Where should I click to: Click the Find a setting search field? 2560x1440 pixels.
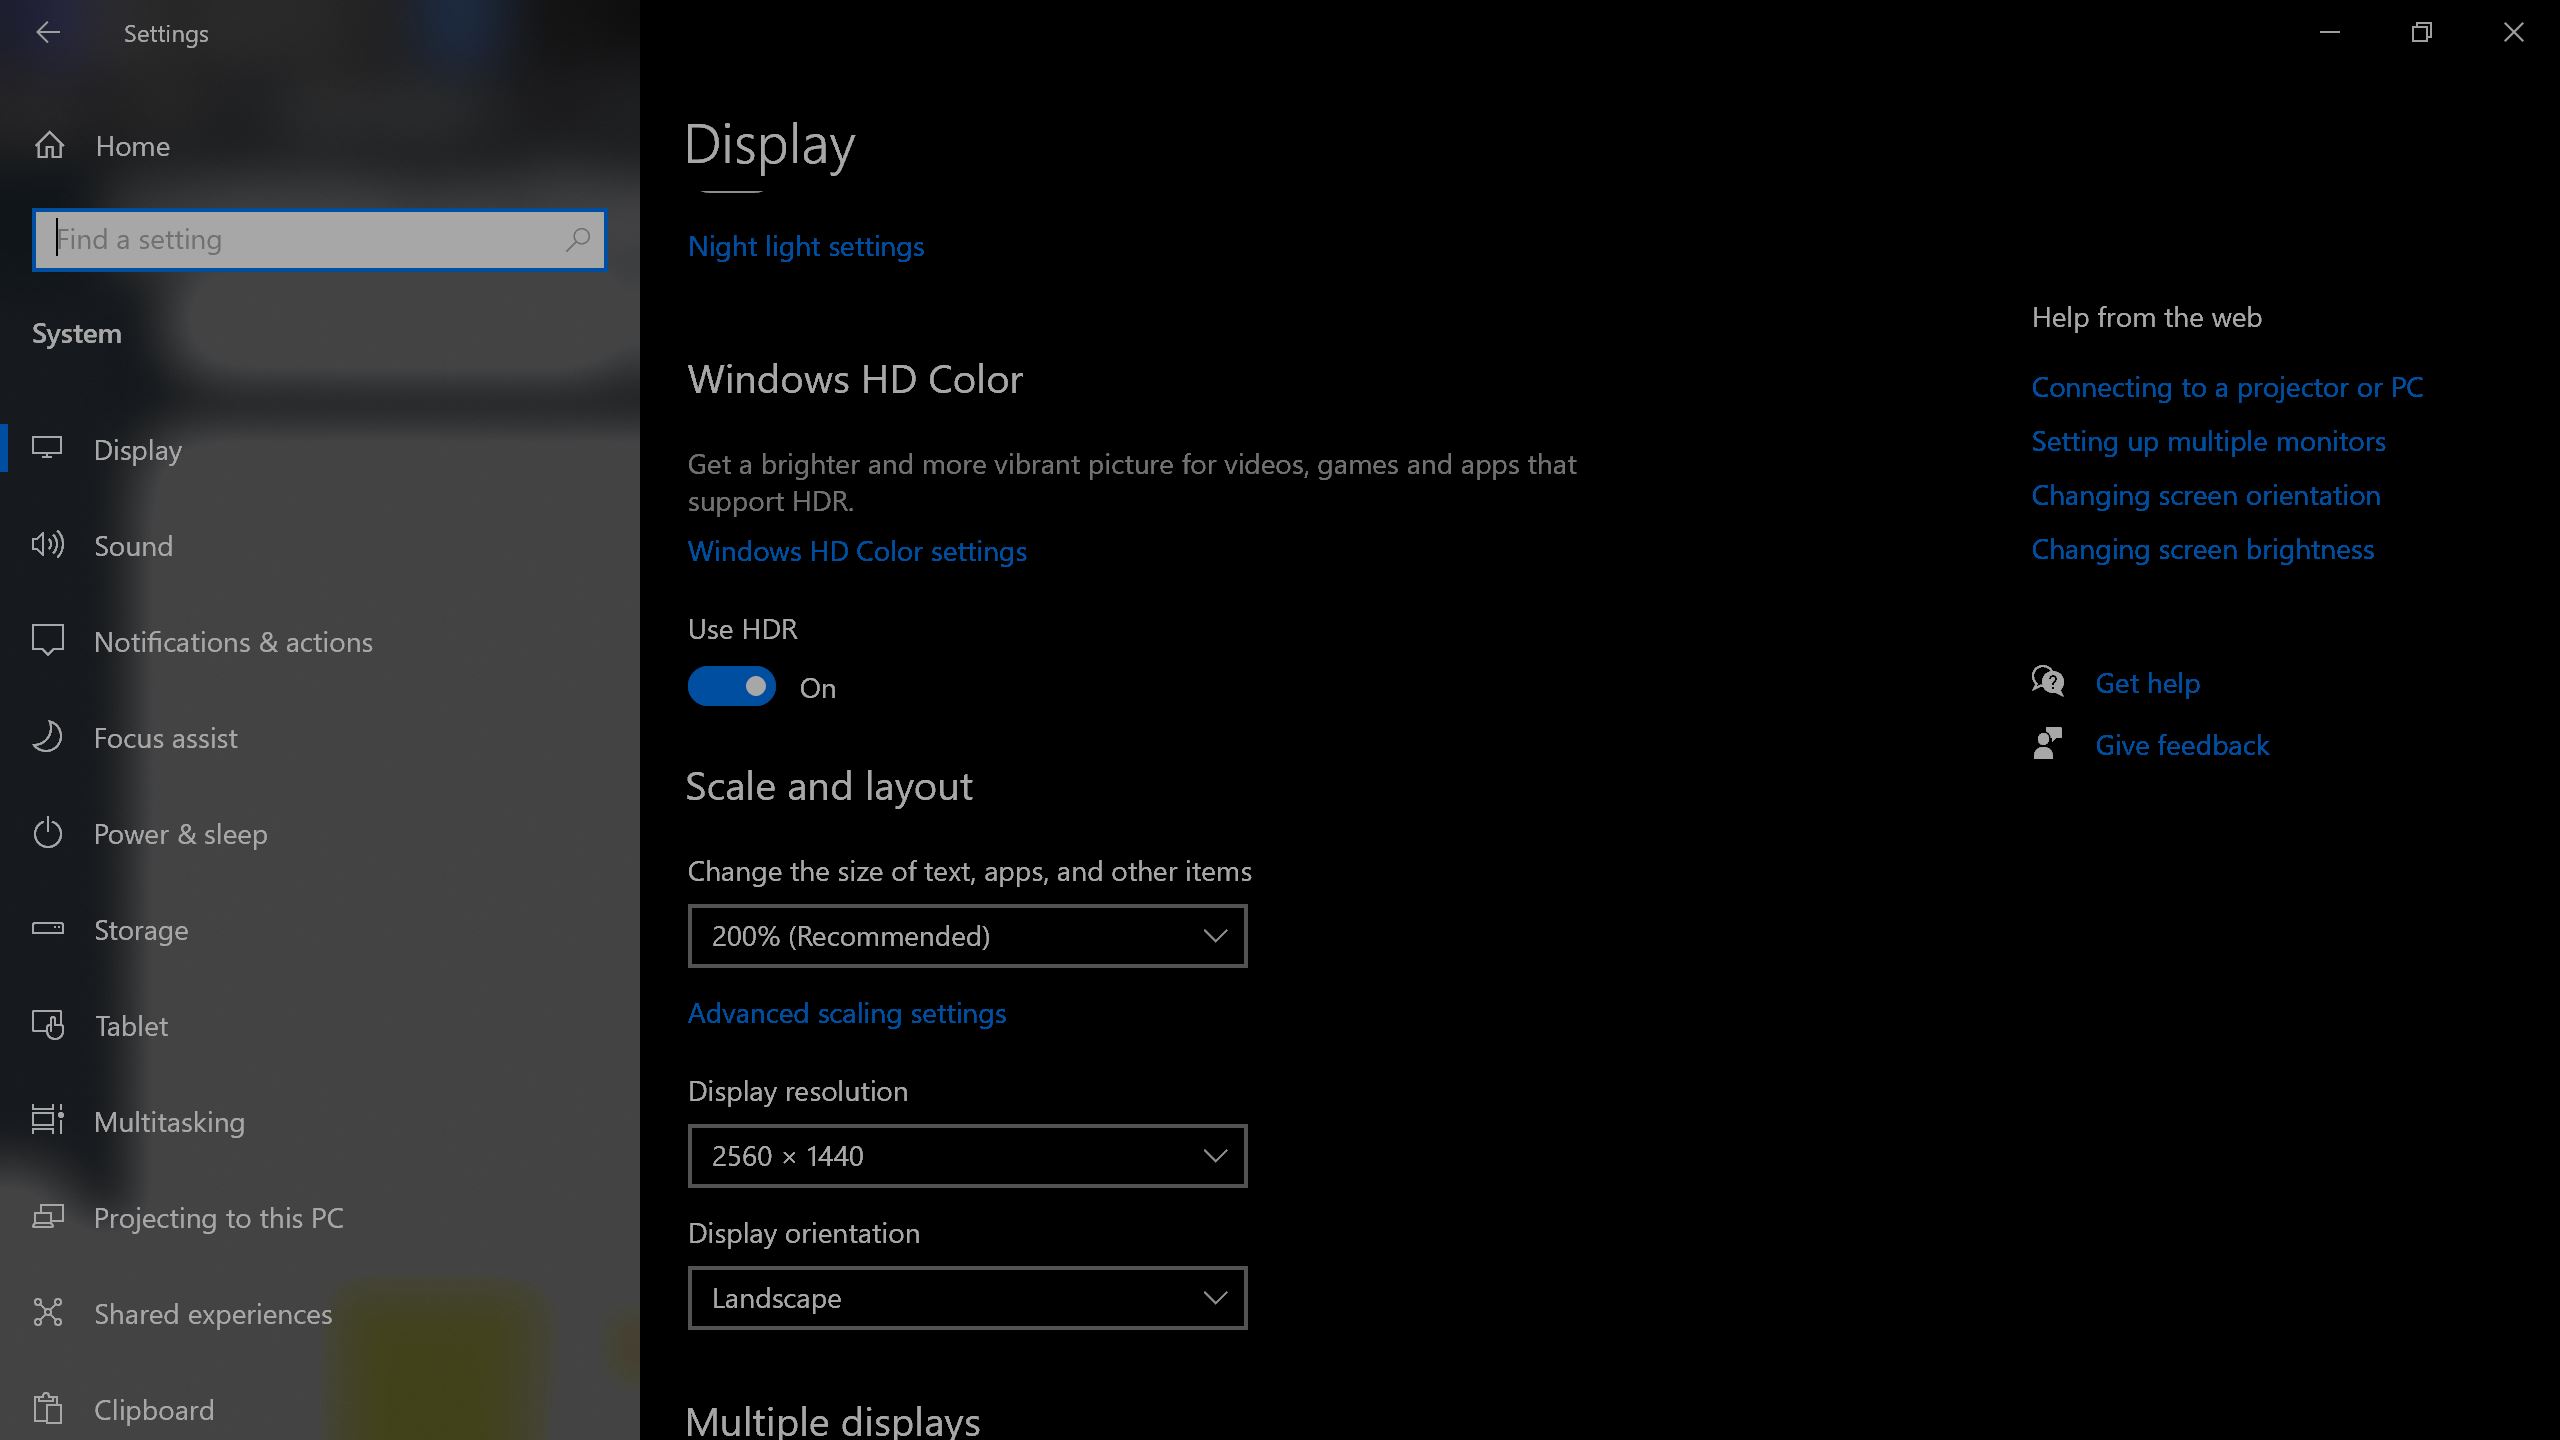(x=320, y=239)
